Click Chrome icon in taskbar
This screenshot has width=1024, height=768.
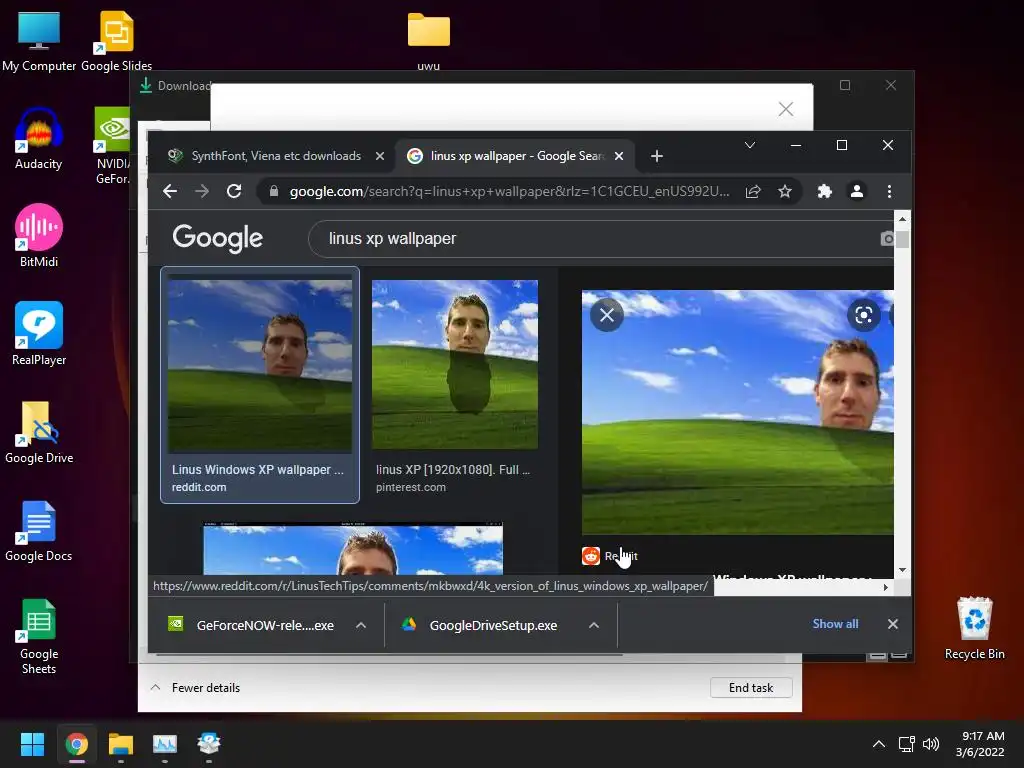click(x=76, y=744)
